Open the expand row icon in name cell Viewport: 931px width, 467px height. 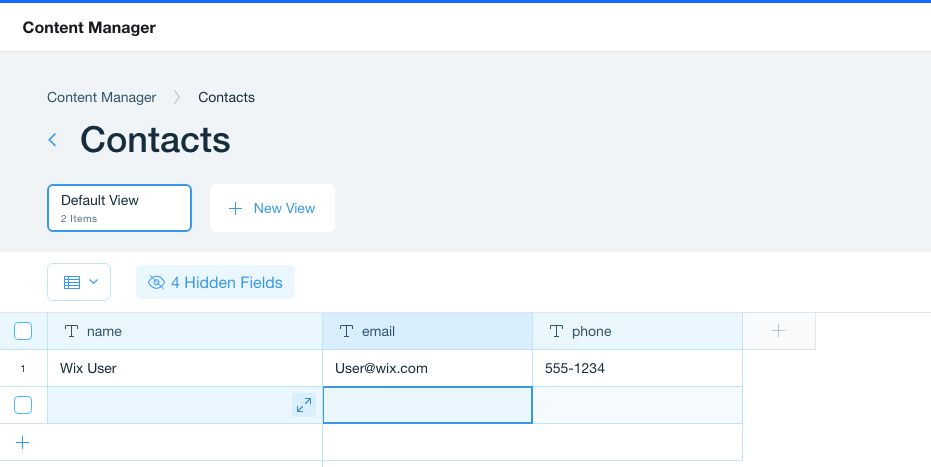pos(304,405)
